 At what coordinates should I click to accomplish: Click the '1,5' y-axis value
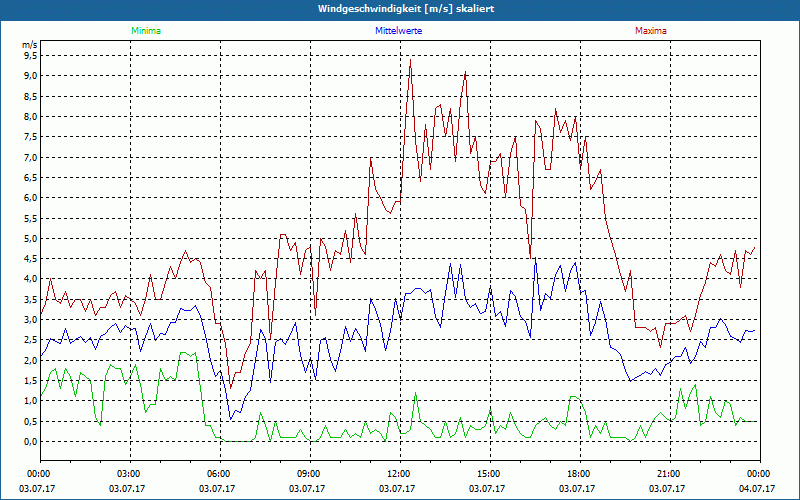tap(31, 381)
